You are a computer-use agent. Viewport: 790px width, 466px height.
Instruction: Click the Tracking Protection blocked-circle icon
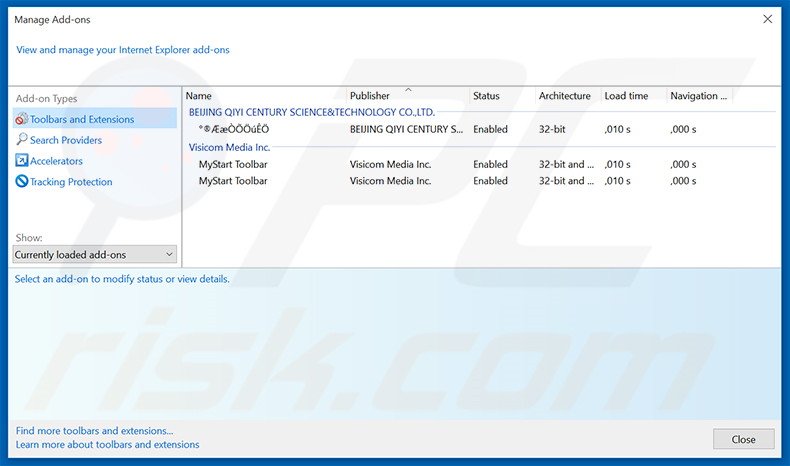[22, 181]
